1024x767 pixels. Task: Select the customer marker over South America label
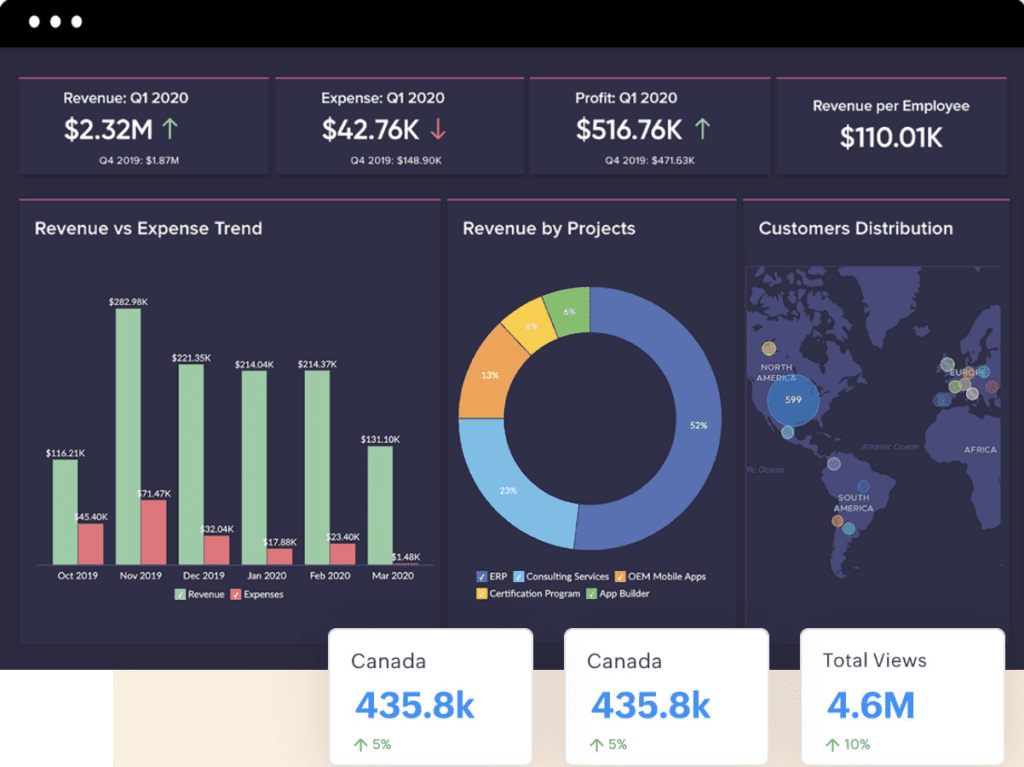[862, 487]
